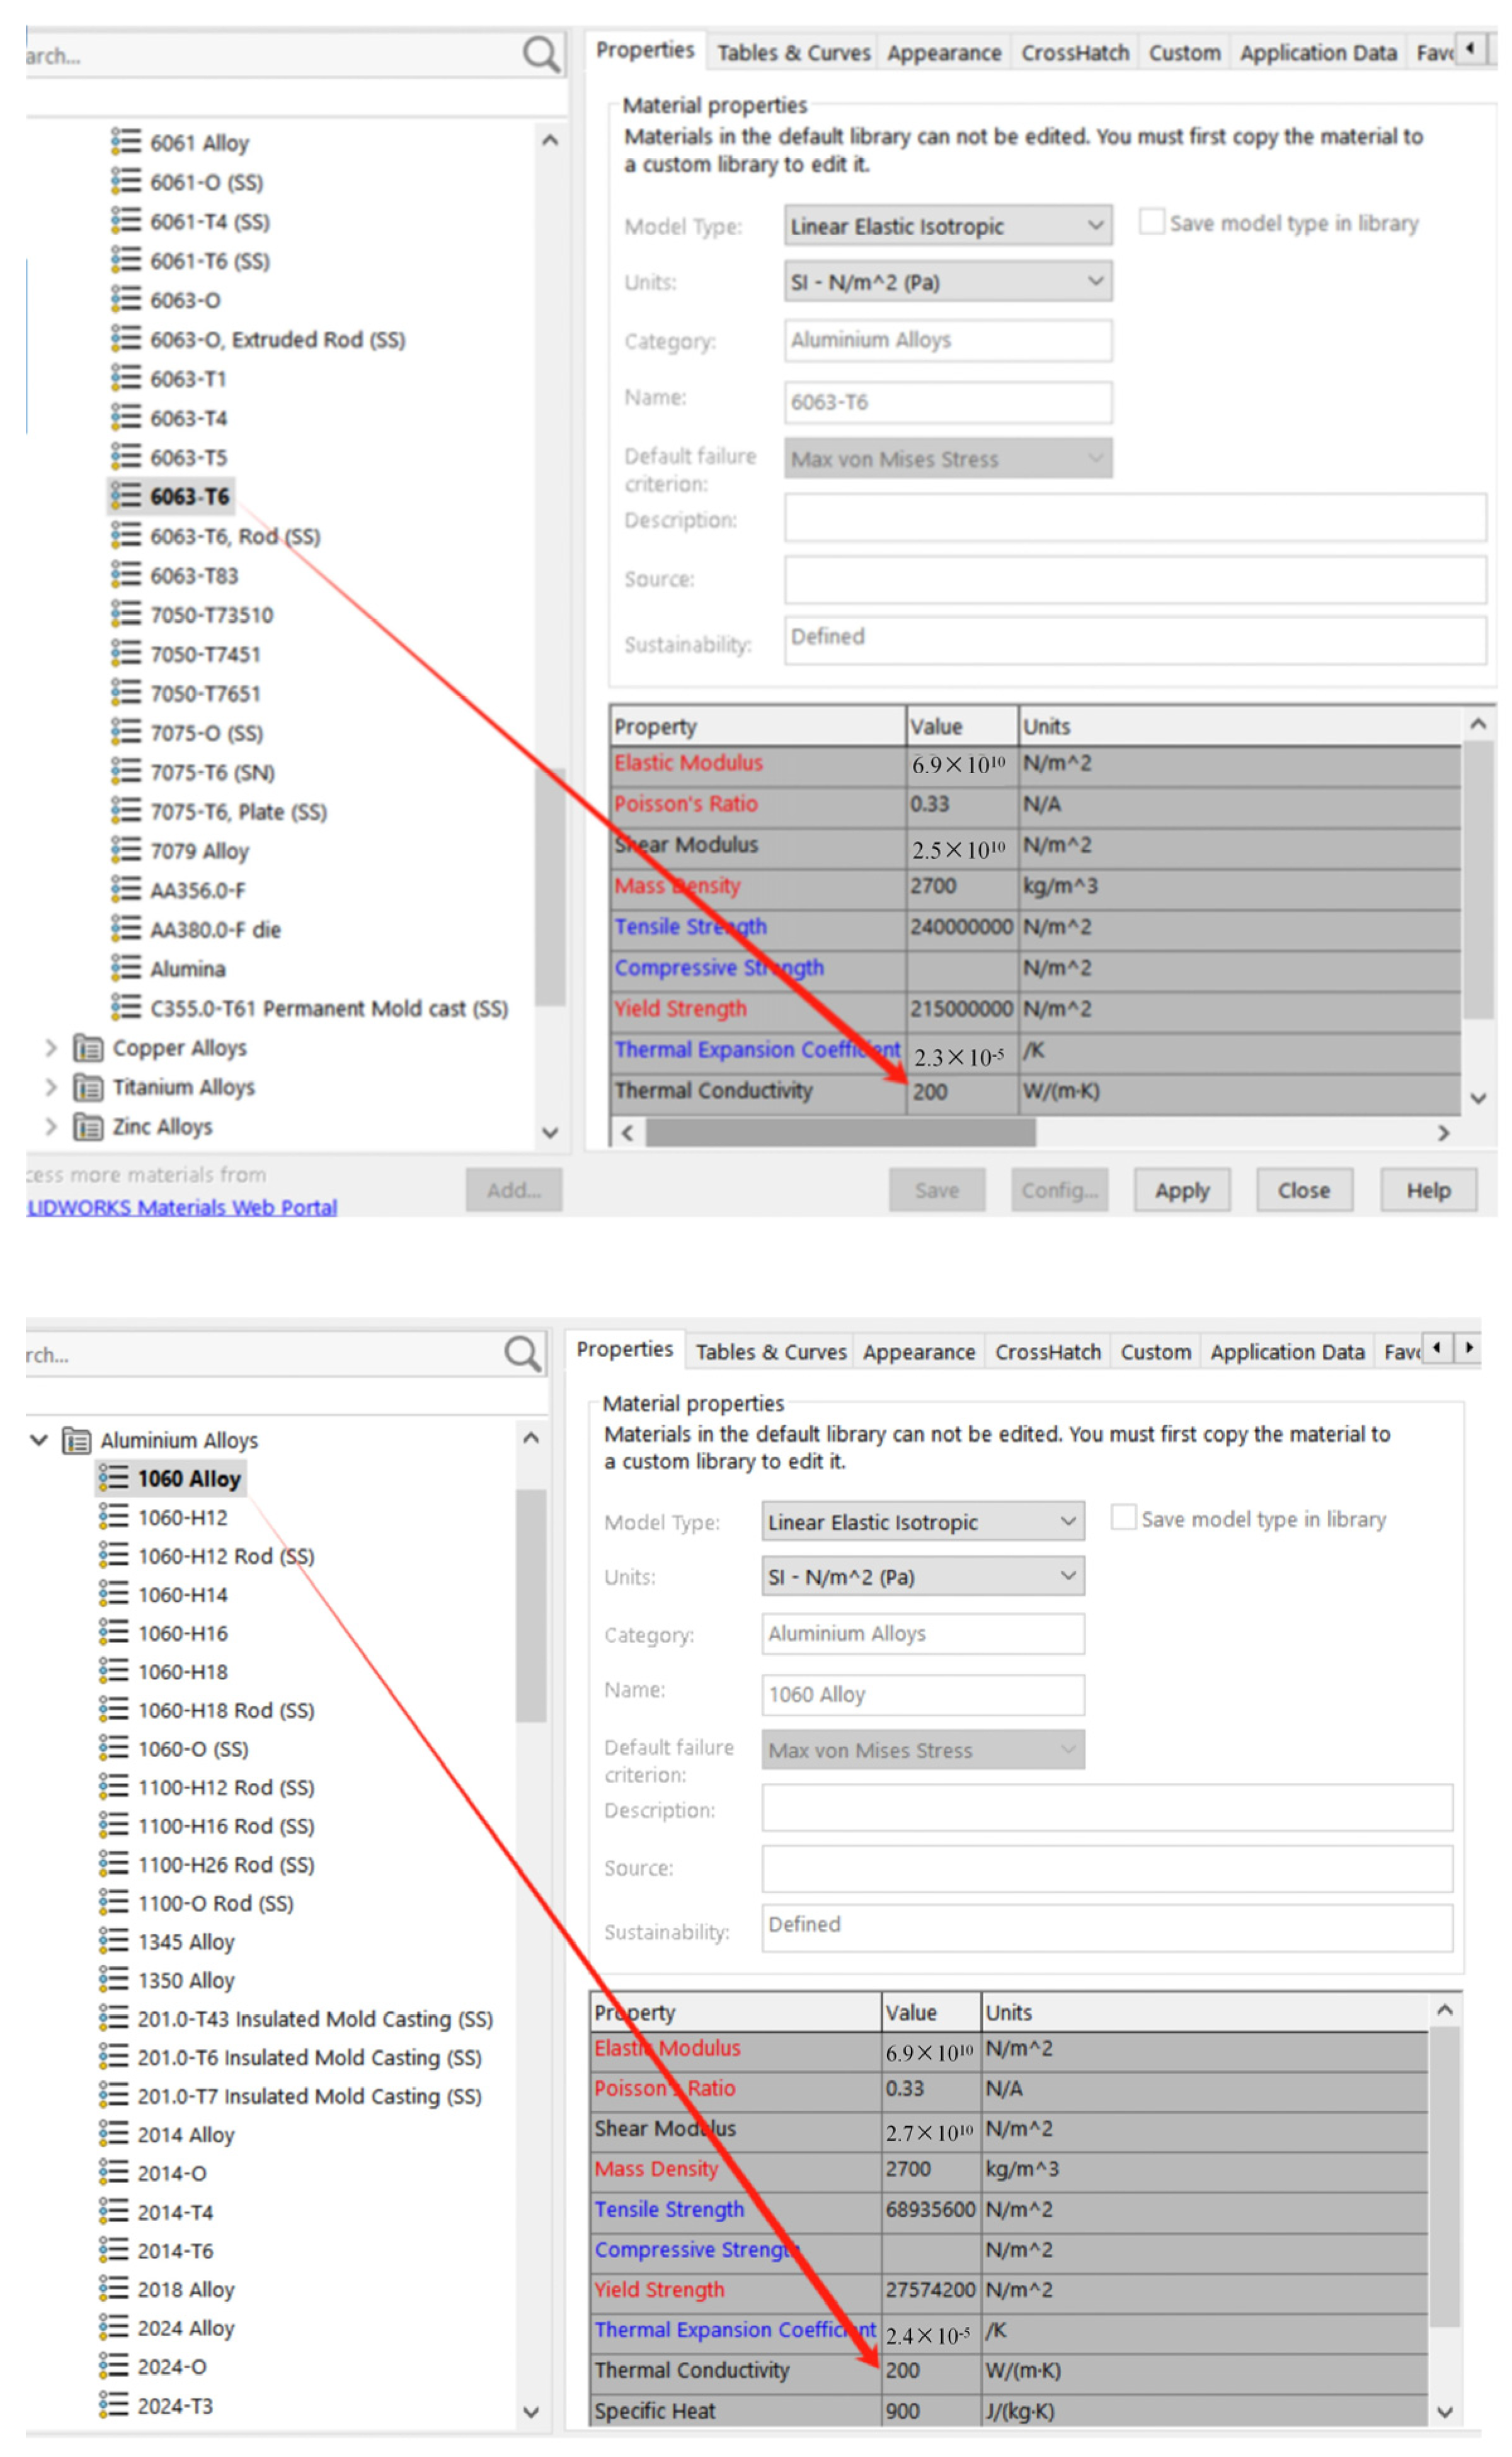Select the 7079 Alloy material icon
Image resolution: width=1512 pixels, height=2457 pixels.
click(126, 850)
